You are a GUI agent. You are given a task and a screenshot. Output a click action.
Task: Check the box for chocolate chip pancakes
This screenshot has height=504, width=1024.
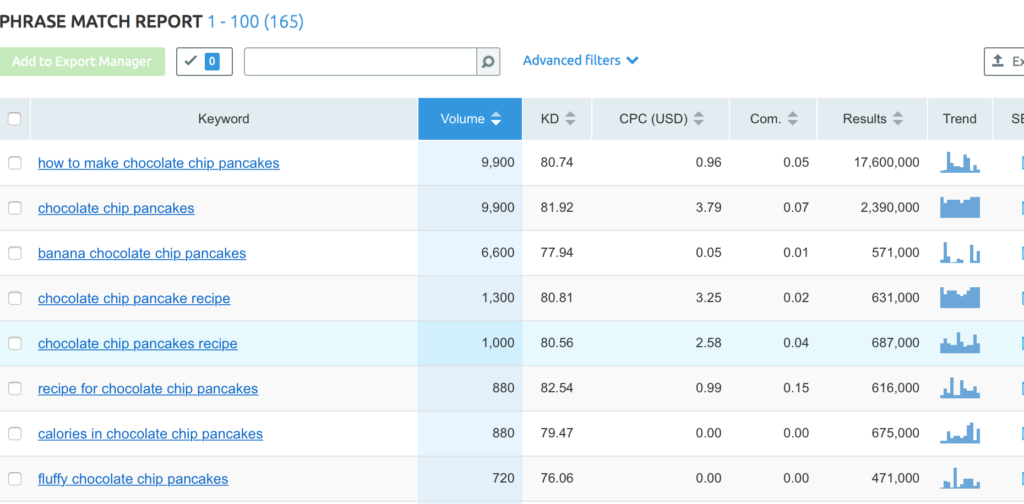14,208
